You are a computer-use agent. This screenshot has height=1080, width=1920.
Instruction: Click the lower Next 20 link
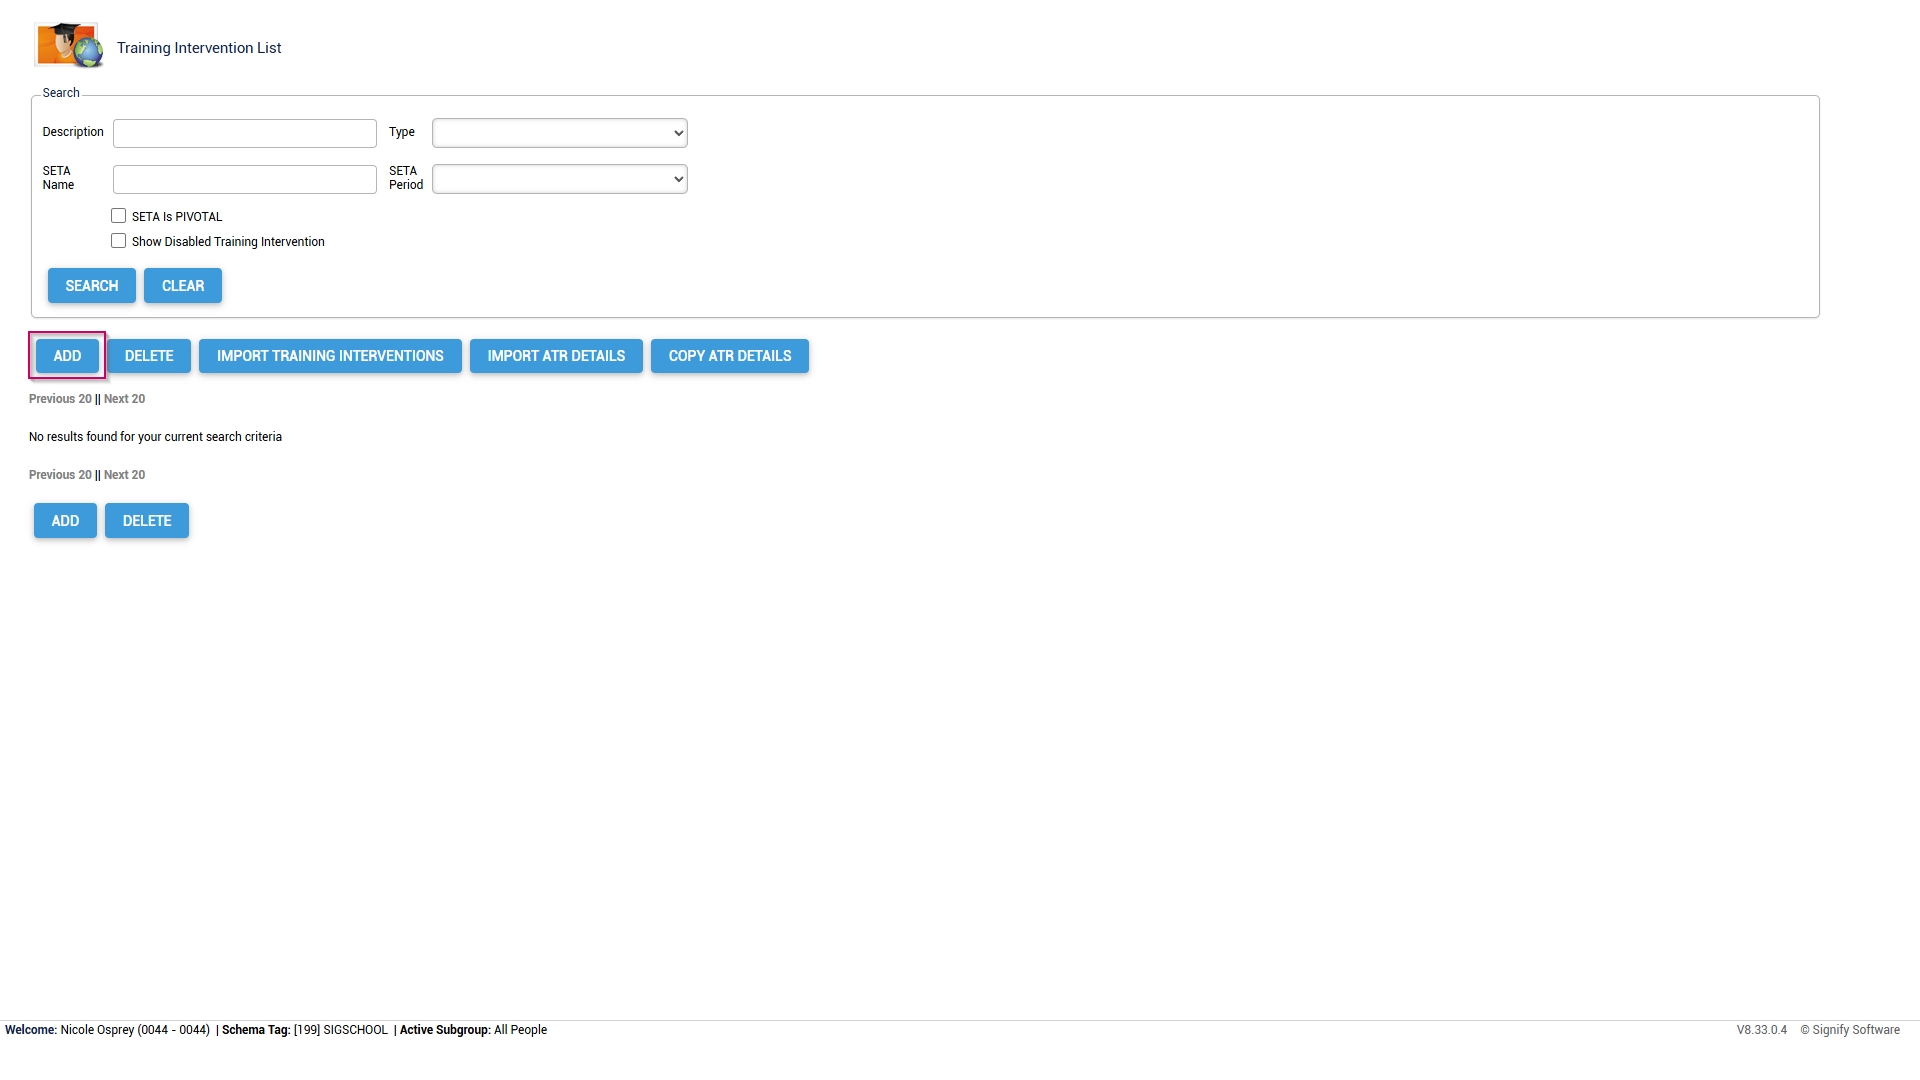pyautogui.click(x=124, y=475)
